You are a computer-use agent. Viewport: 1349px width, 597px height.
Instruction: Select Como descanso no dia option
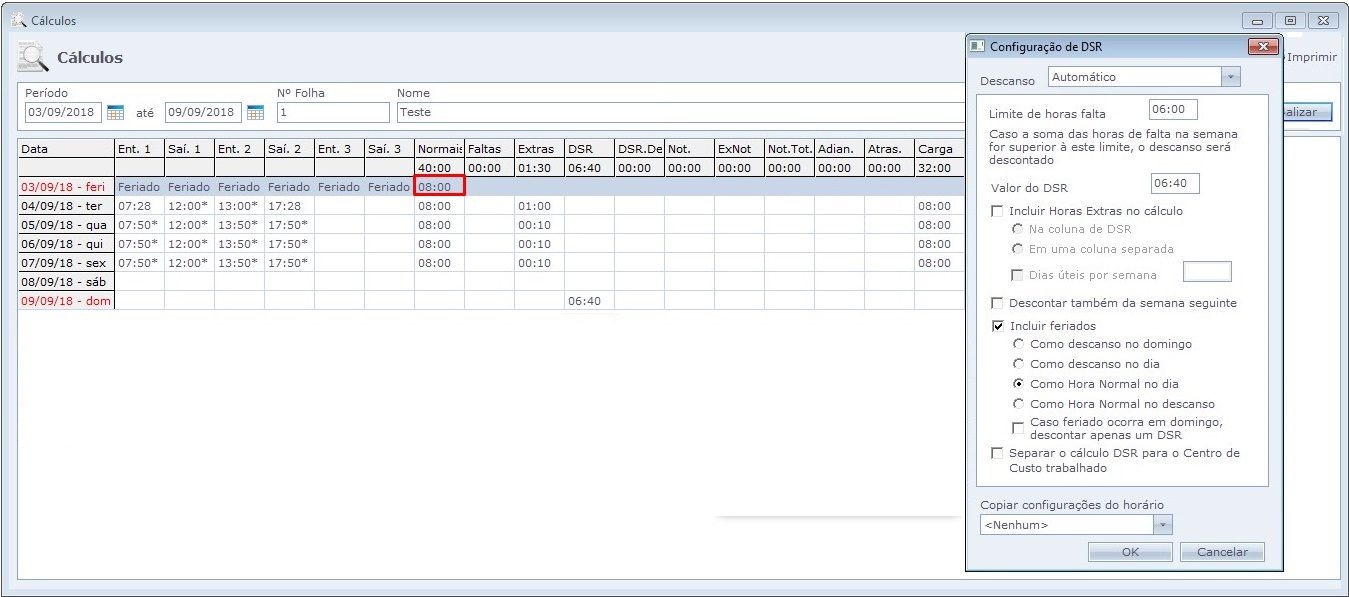point(1018,364)
